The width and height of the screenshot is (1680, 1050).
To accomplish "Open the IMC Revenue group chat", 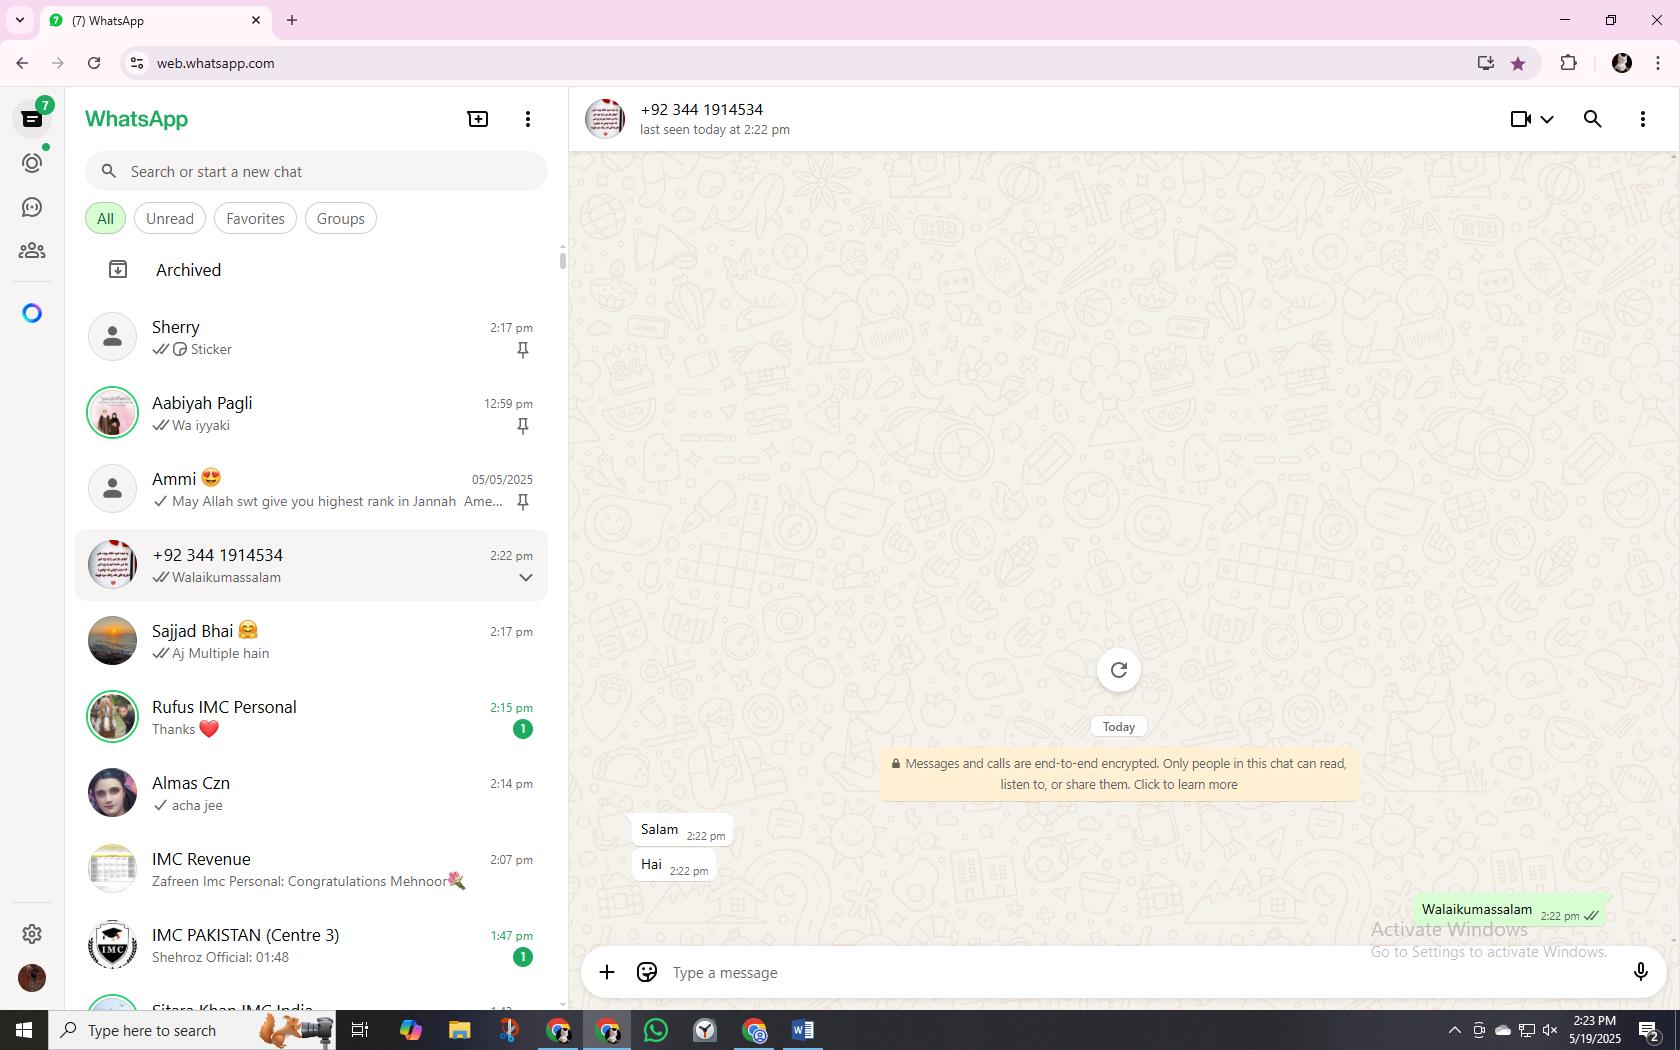I will [x=312, y=869].
